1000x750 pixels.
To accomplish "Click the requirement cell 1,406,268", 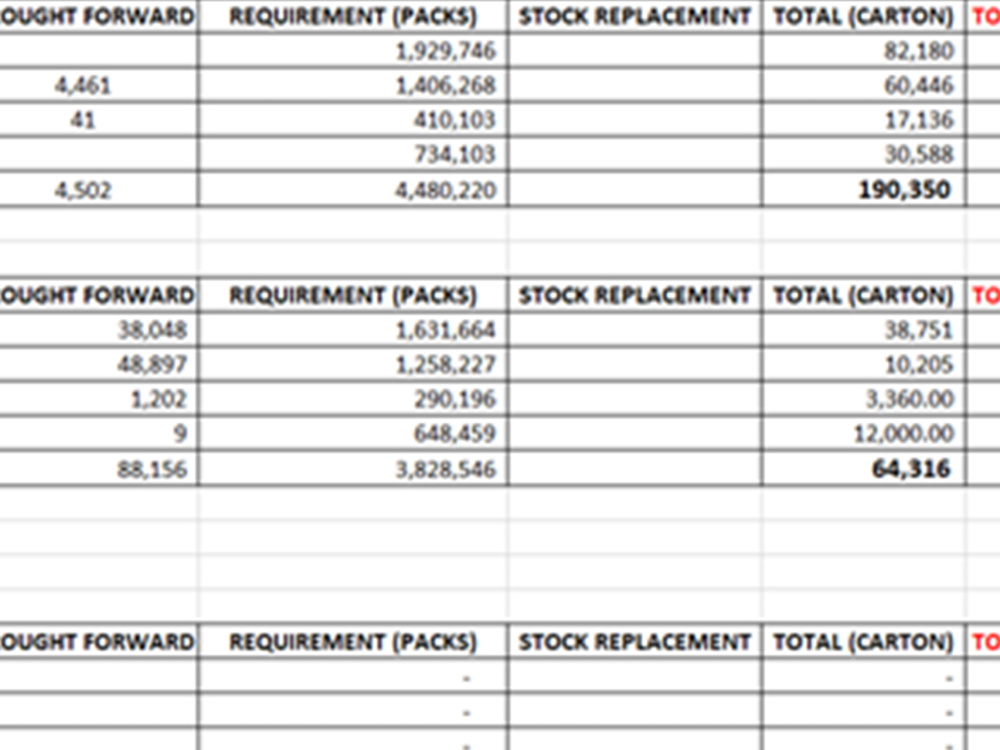I will [x=353, y=85].
